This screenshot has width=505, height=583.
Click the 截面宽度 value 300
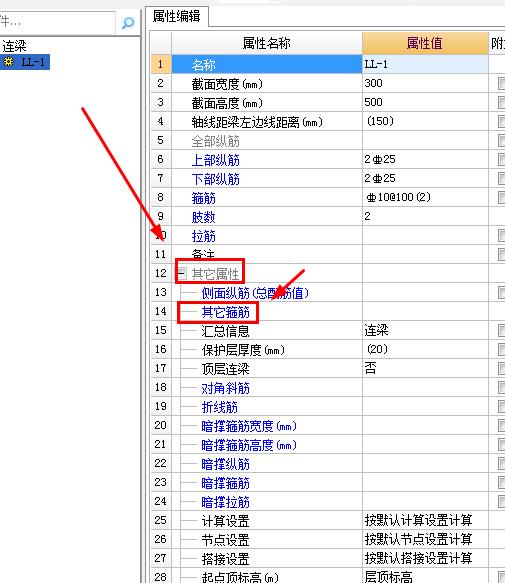[x=373, y=83]
